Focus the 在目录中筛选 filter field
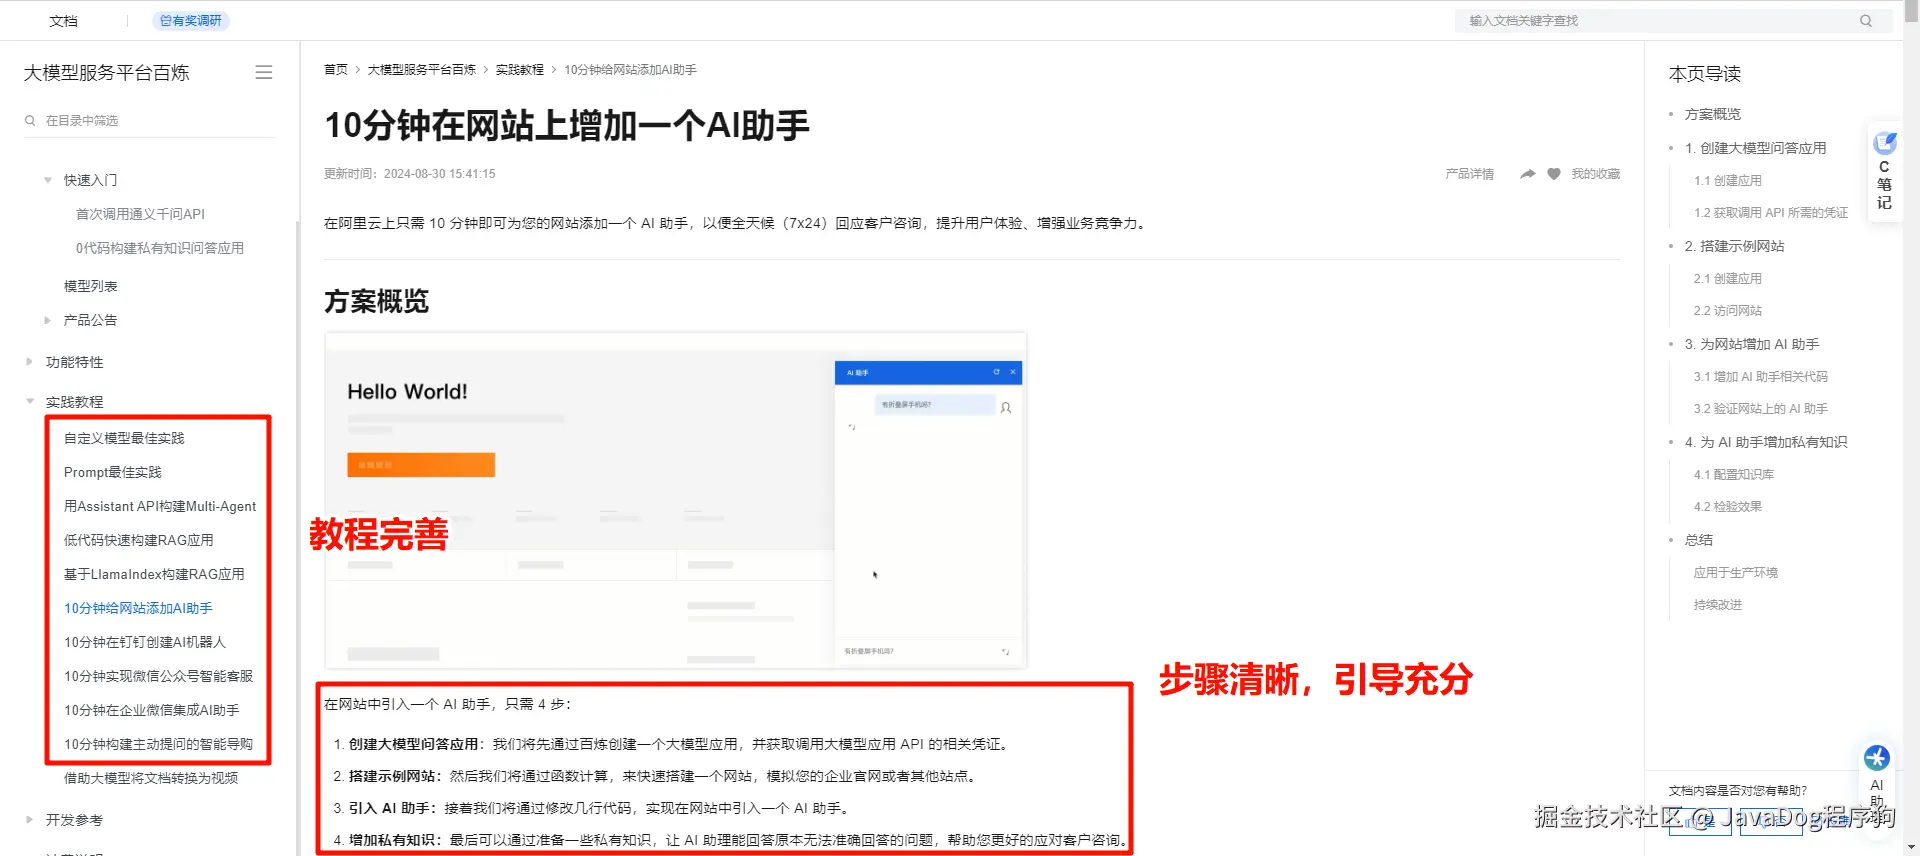The width and height of the screenshot is (1920, 856). (x=149, y=120)
